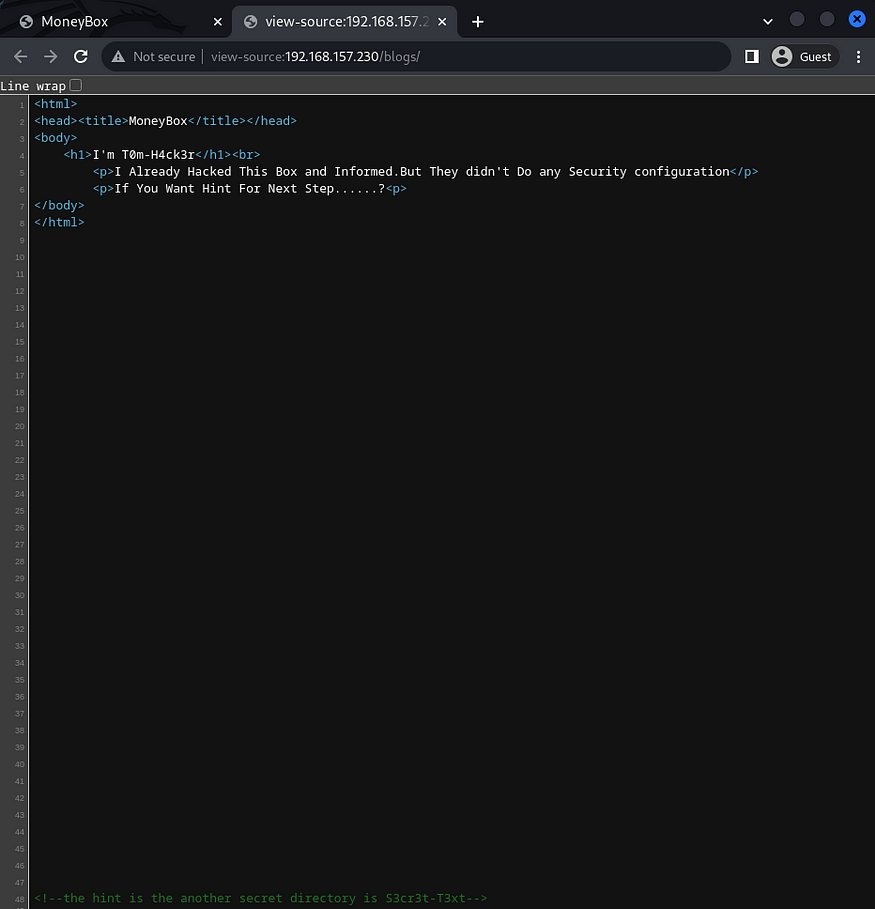Viewport: 875px width, 909px height.
Task: Click the view-source tab globe favicon
Action: coord(250,21)
